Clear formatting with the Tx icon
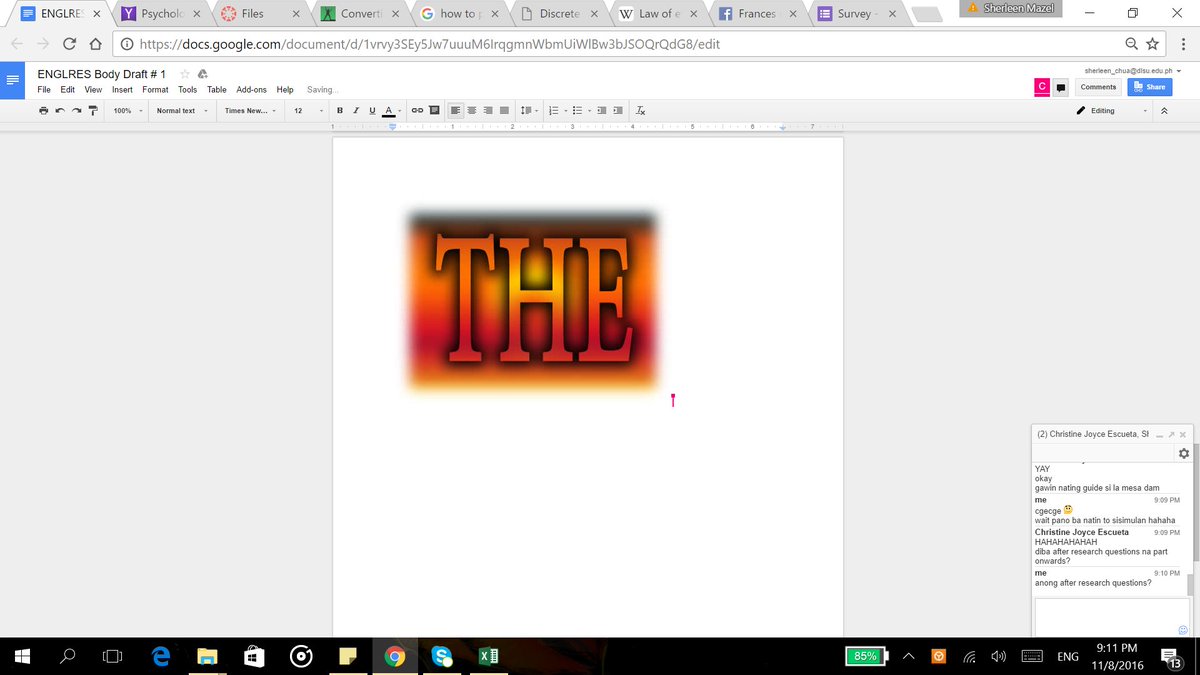 tap(641, 111)
